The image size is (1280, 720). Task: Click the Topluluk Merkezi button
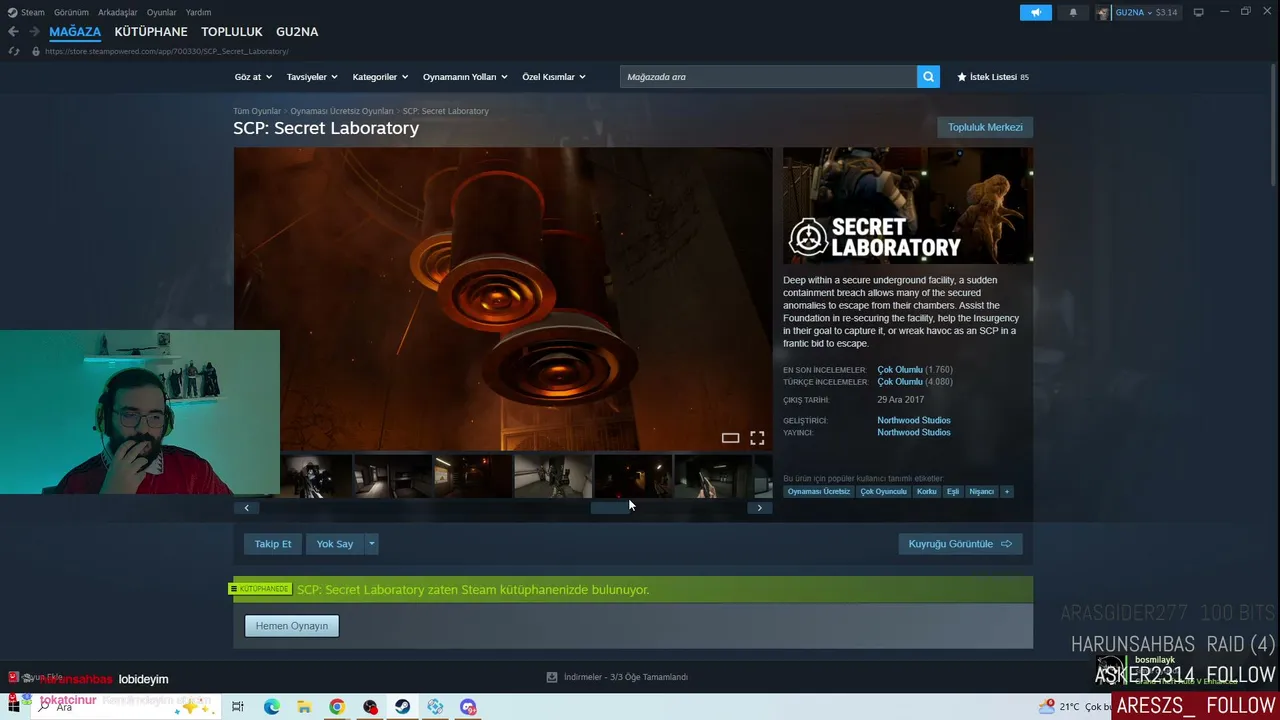(x=985, y=127)
